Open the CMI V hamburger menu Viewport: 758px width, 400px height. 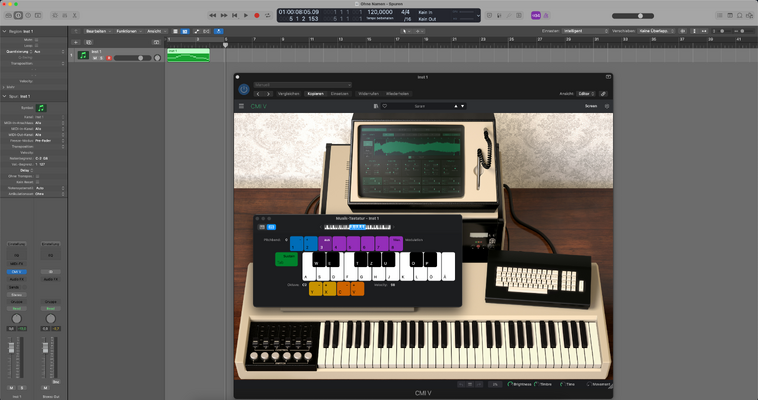(x=241, y=106)
